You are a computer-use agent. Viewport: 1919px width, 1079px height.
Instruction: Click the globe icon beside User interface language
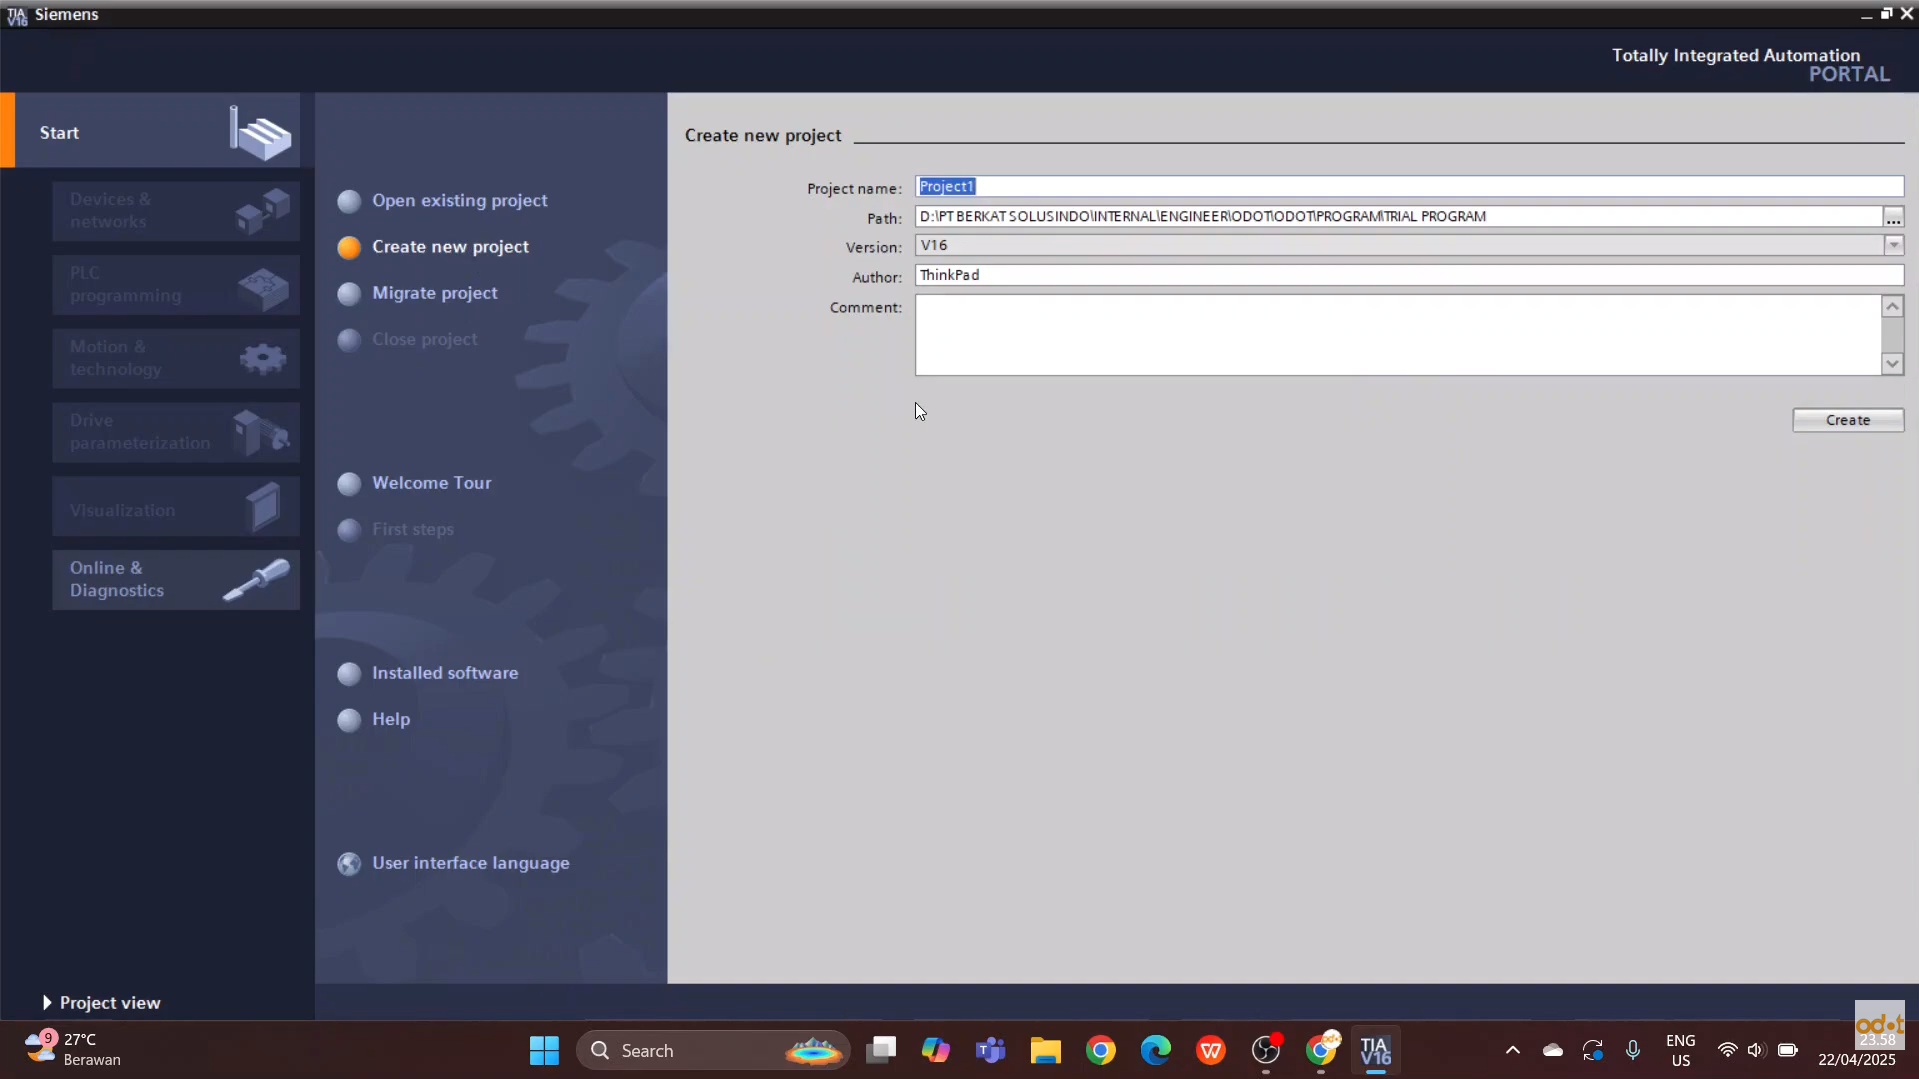(349, 864)
